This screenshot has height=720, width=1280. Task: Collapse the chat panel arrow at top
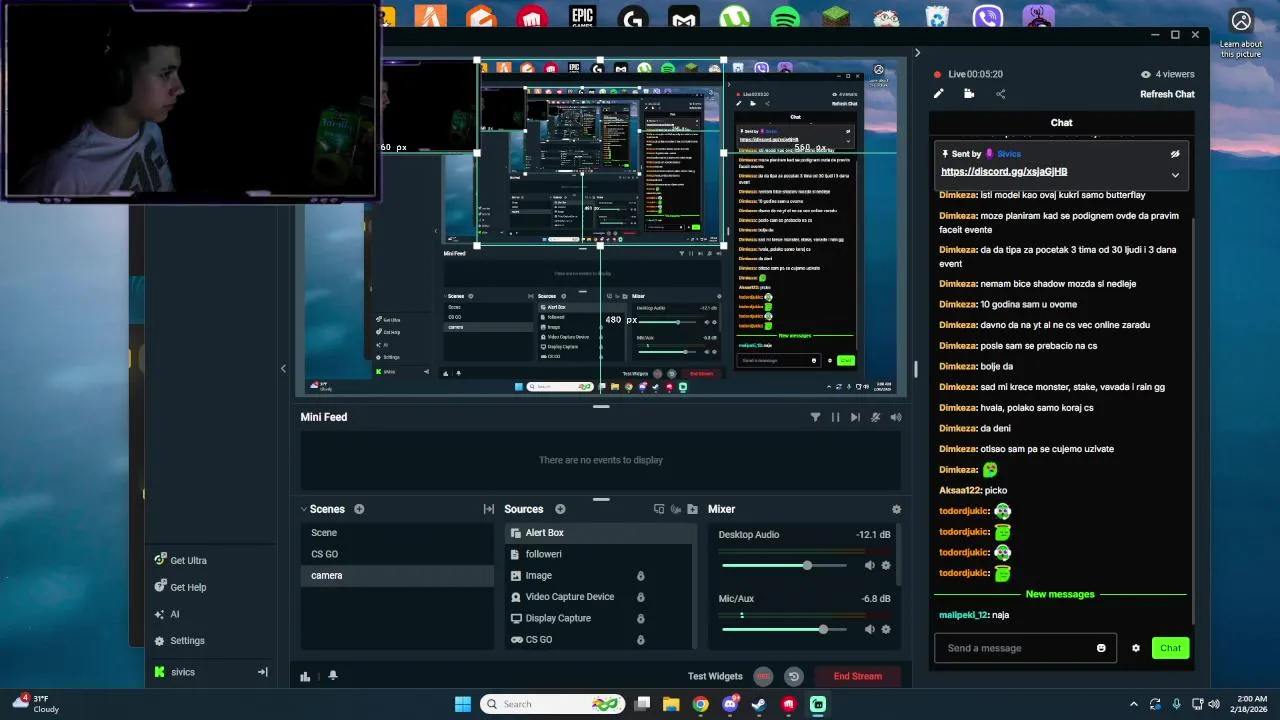(917, 53)
